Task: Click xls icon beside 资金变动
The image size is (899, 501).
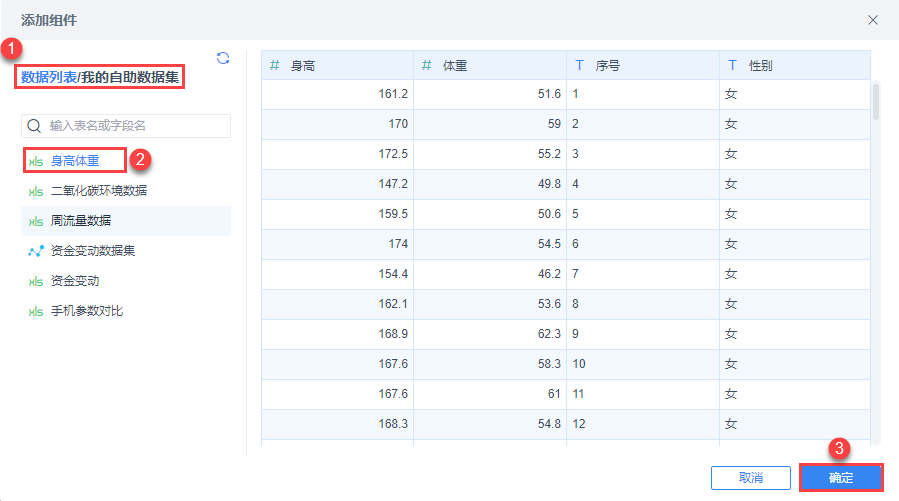Action: [36, 281]
